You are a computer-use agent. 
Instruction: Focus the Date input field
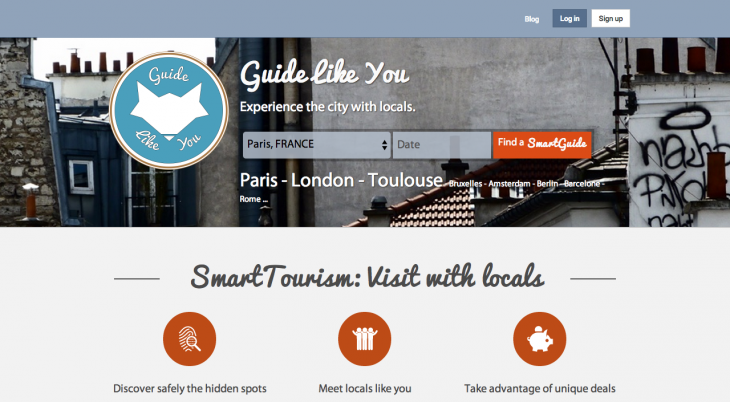(442, 145)
